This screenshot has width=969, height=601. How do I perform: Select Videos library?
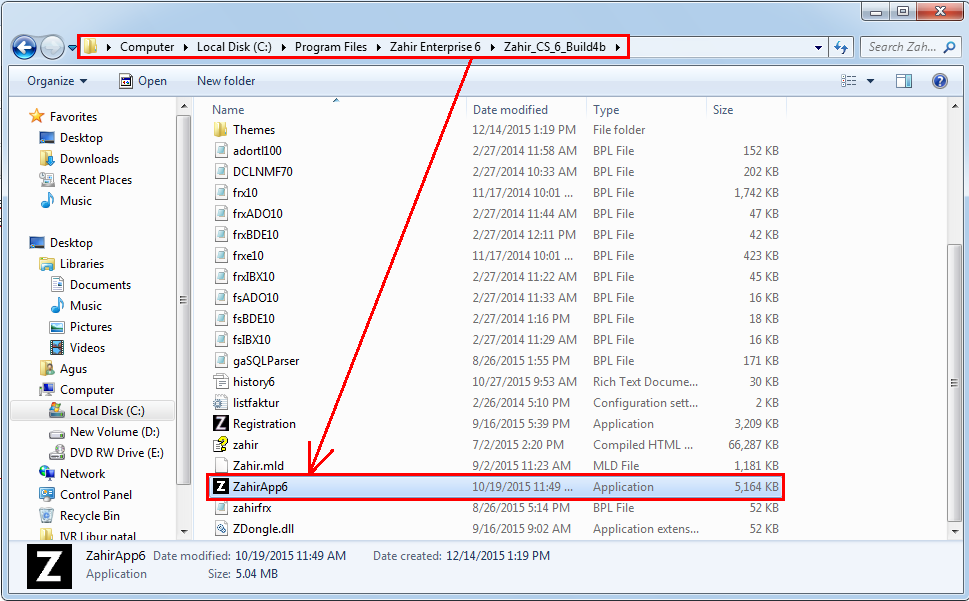click(x=87, y=348)
